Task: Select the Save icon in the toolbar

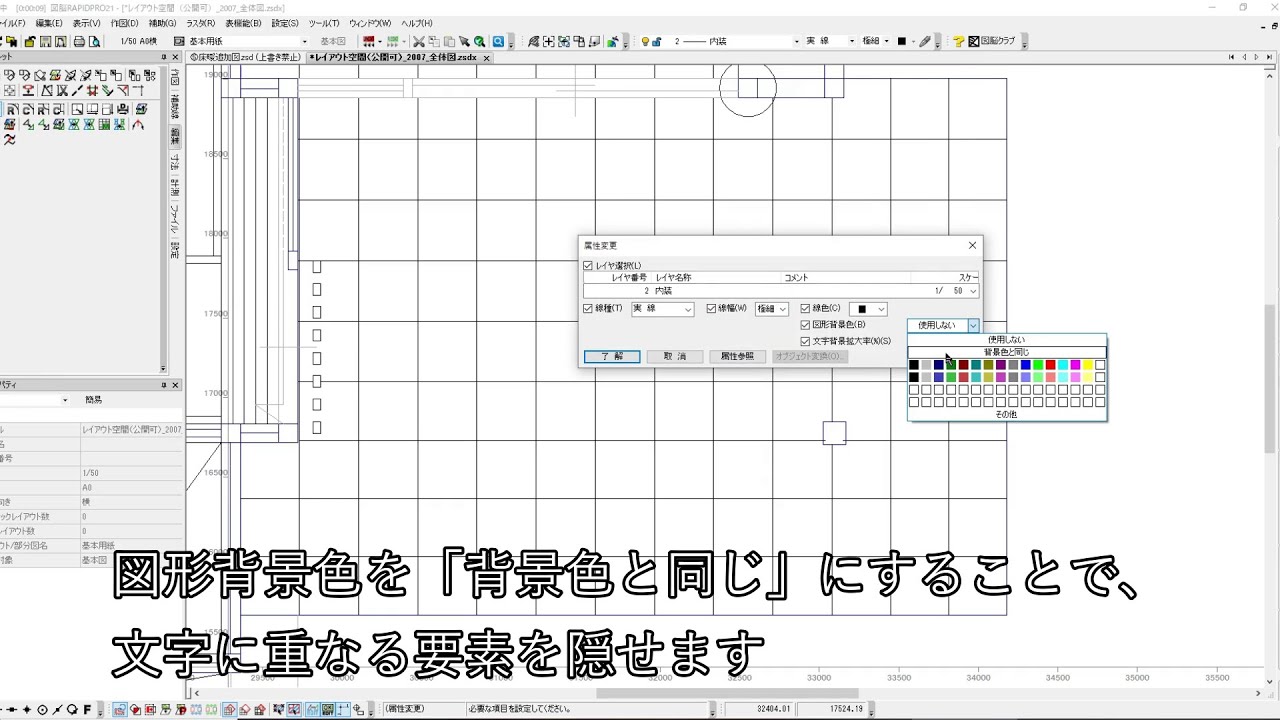Action: pyautogui.click(x=44, y=41)
